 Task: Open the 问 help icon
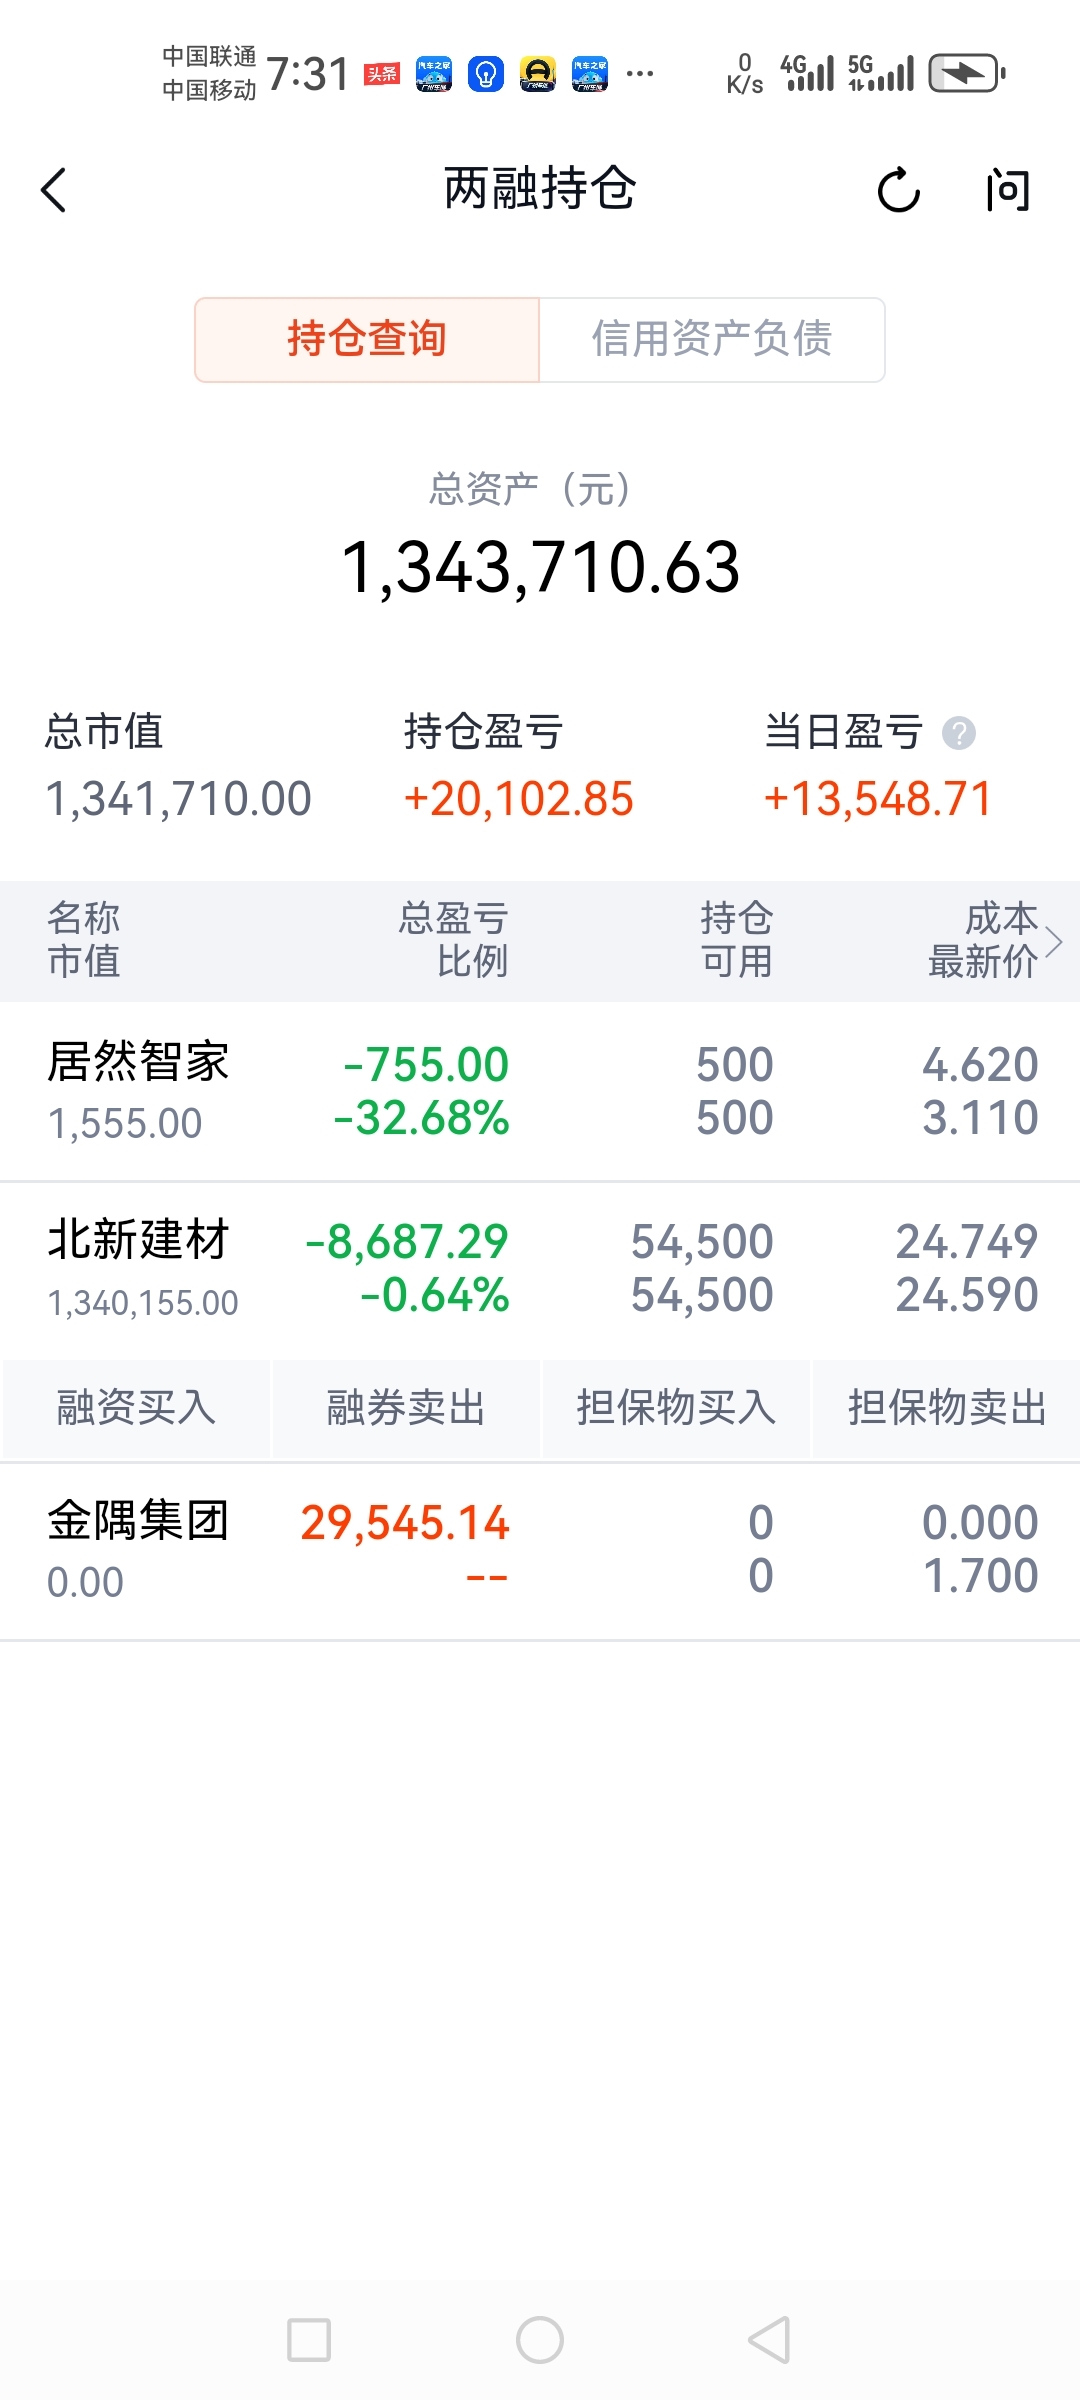pyautogui.click(x=1007, y=190)
